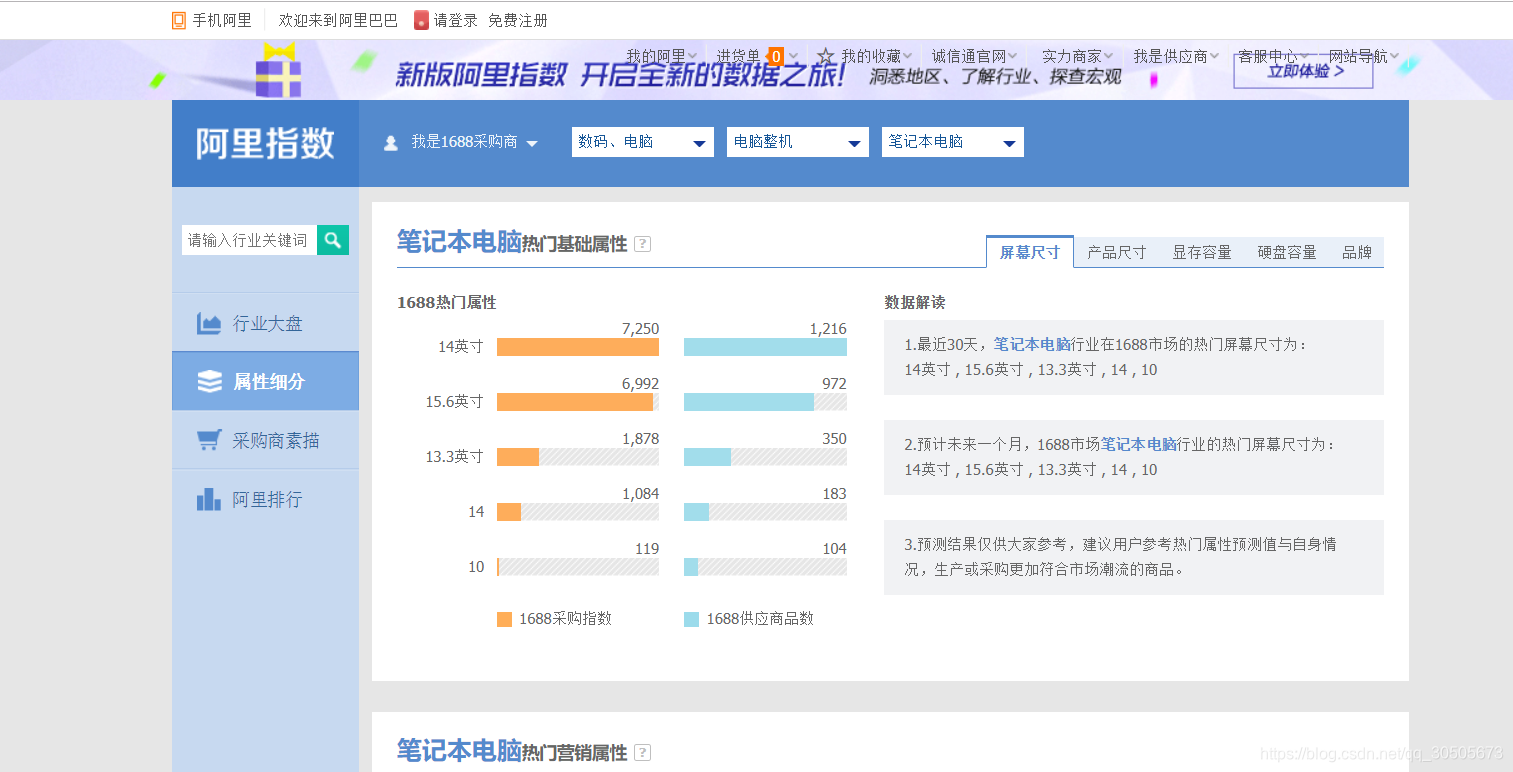The height and width of the screenshot is (772, 1513).
Task: Expand the 客服中心 top menu
Action: (1273, 57)
